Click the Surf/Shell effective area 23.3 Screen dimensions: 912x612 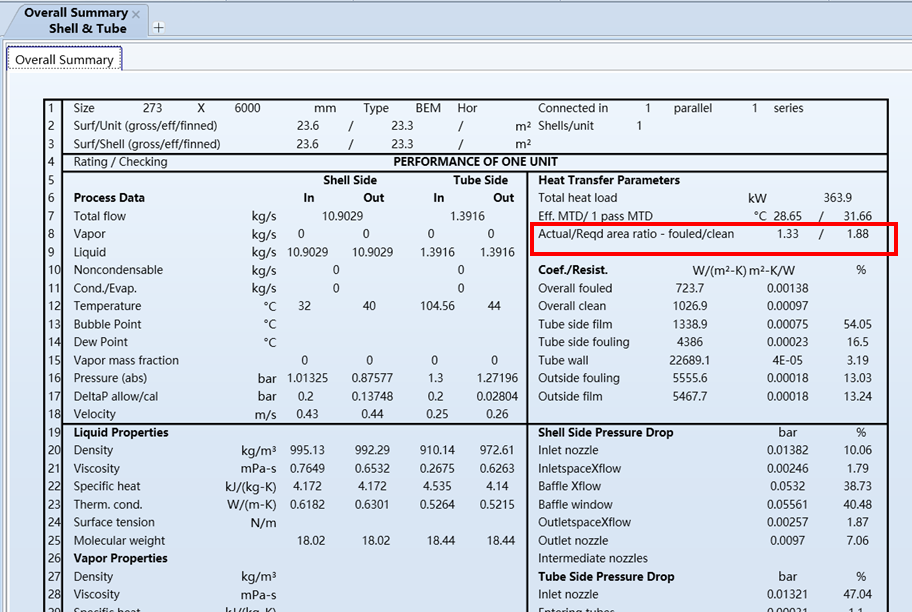402,144
